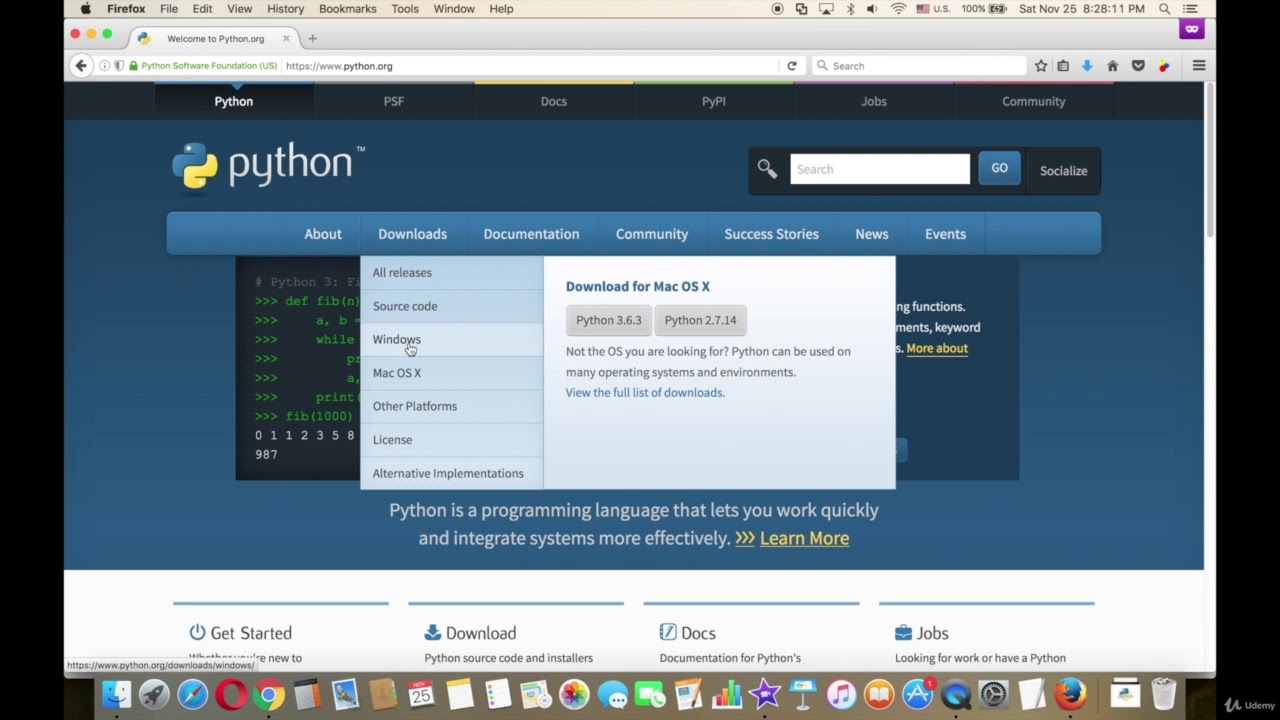This screenshot has width=1280, height=720.
Task: Click the magnifier icon beside python.org search
Action: [767, 169]
